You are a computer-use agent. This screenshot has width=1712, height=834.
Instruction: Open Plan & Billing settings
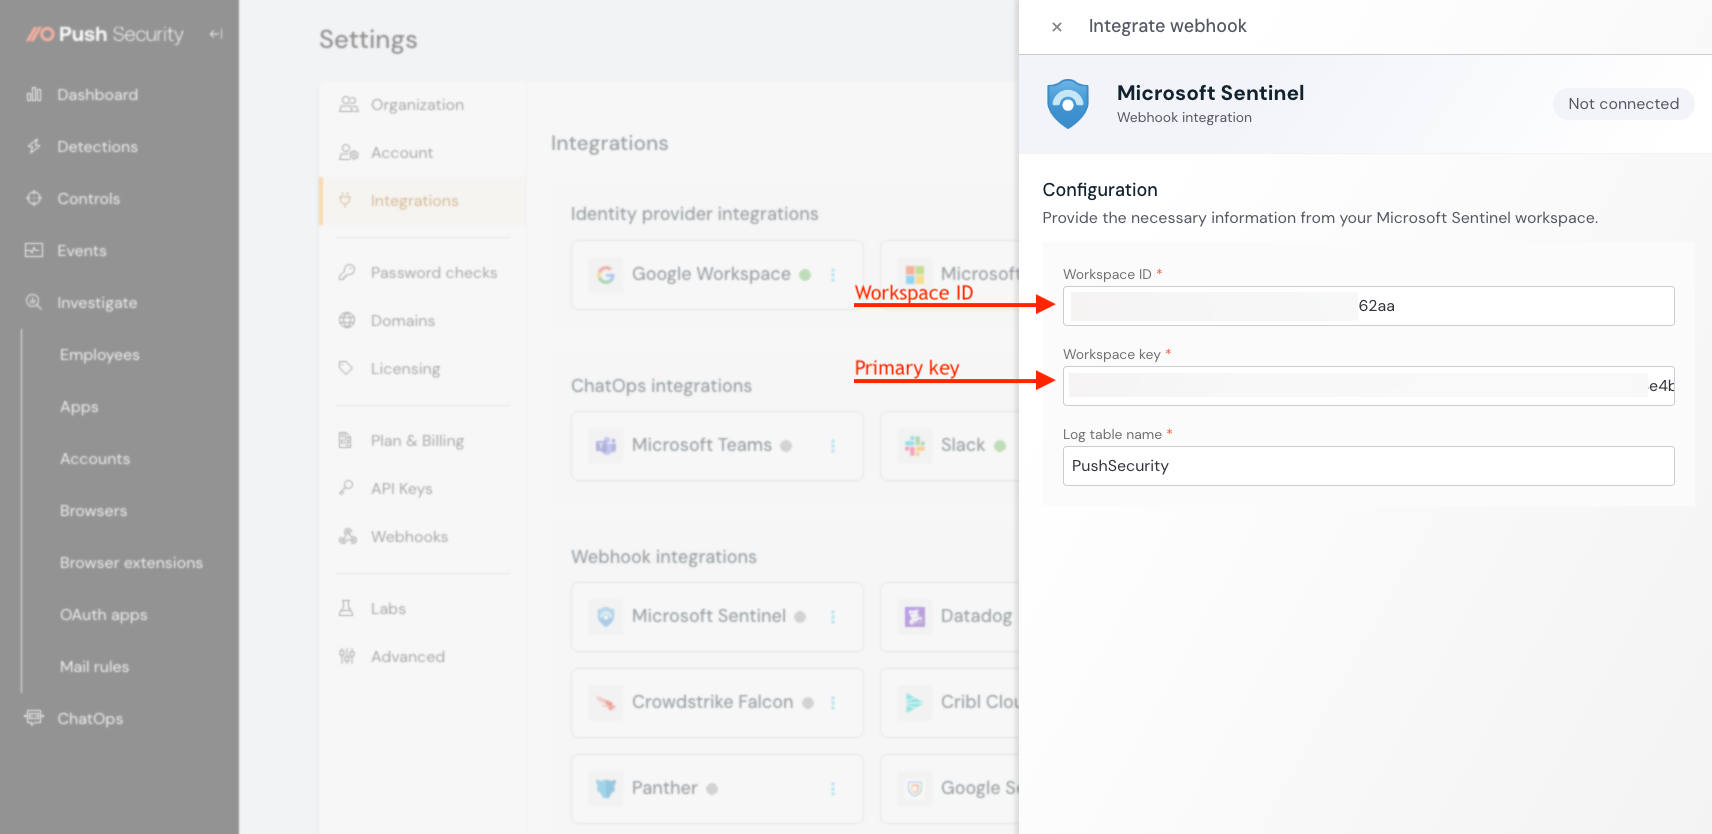pos(417,441)
